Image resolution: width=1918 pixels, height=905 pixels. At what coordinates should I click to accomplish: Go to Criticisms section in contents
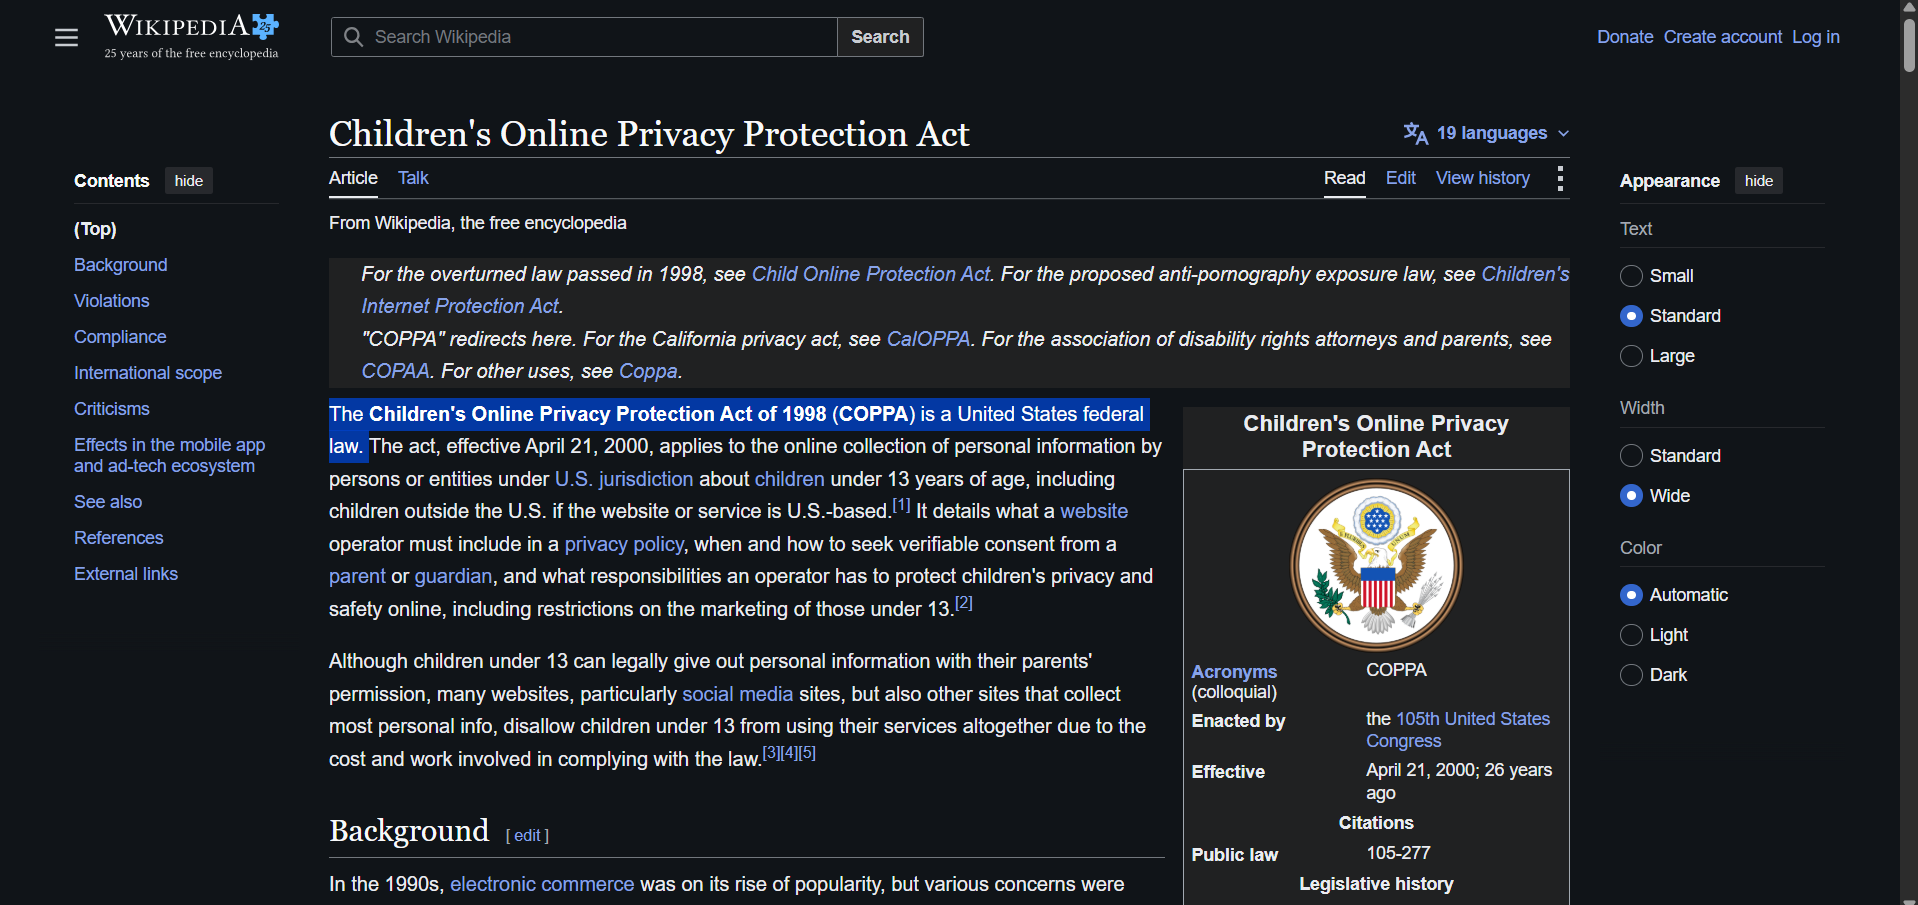pyautogui.click(x=112, y=409)
